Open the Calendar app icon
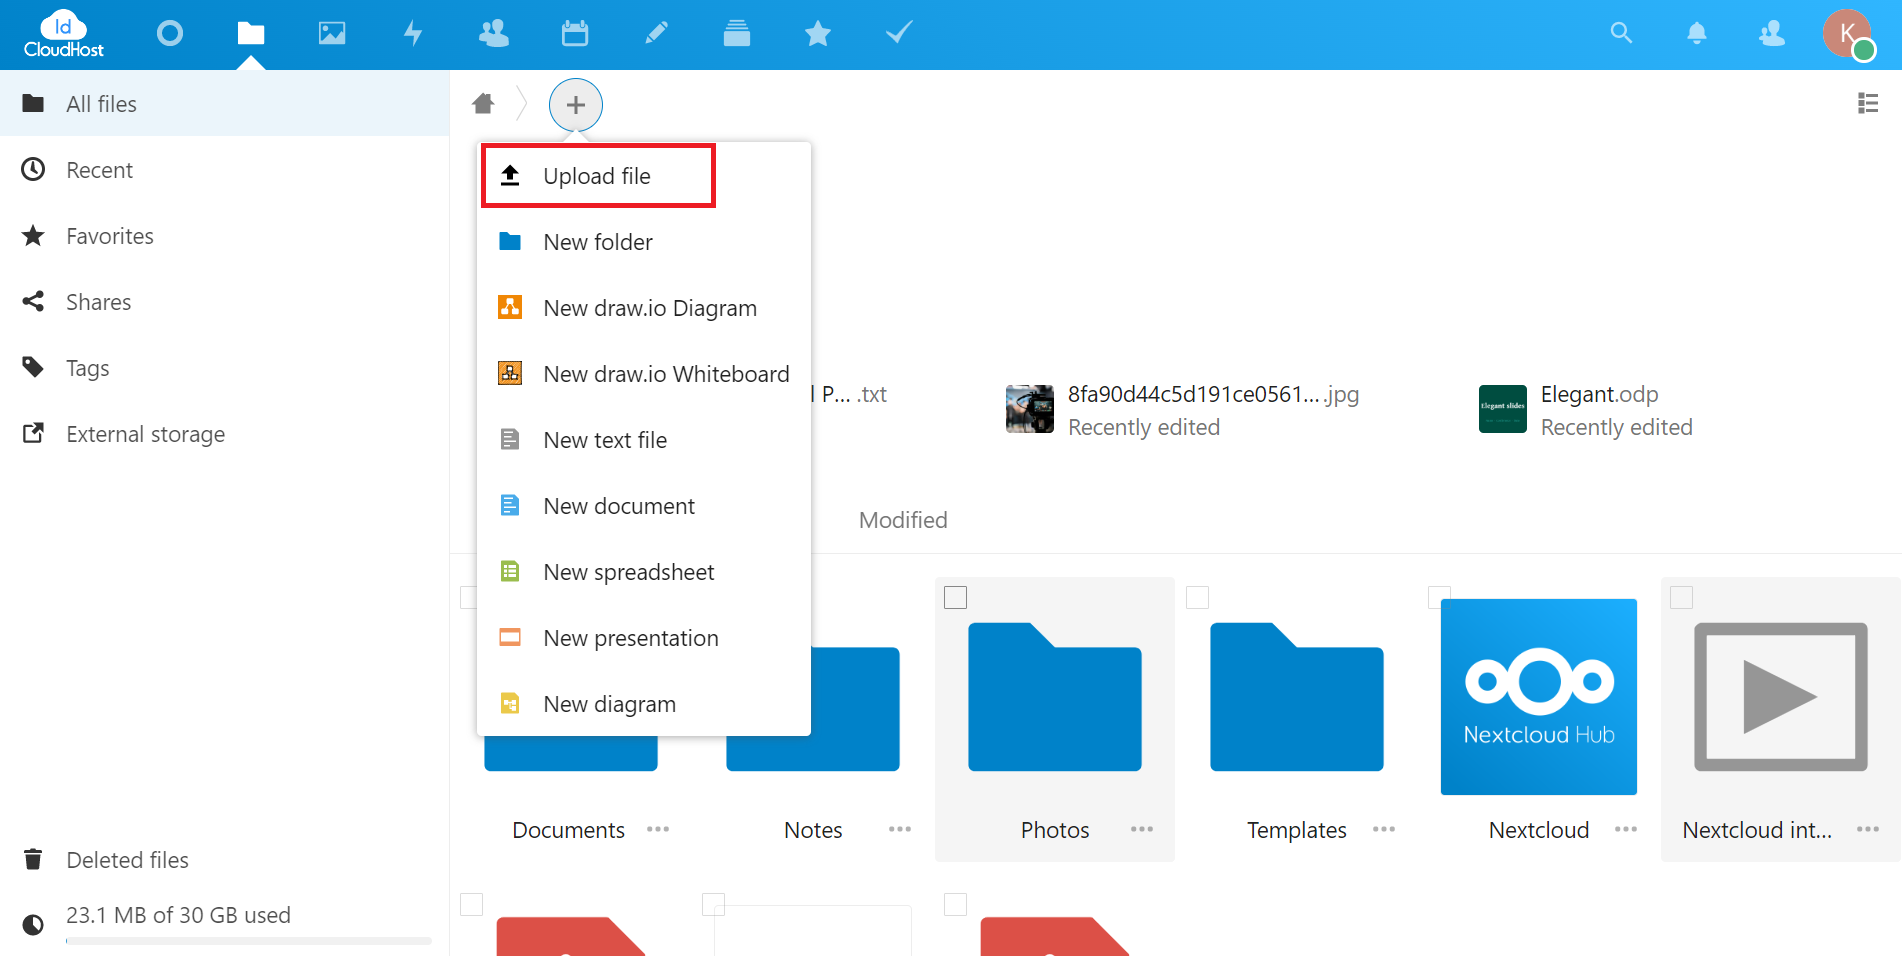Screen dimensions: 1904x956 (575, 33)
